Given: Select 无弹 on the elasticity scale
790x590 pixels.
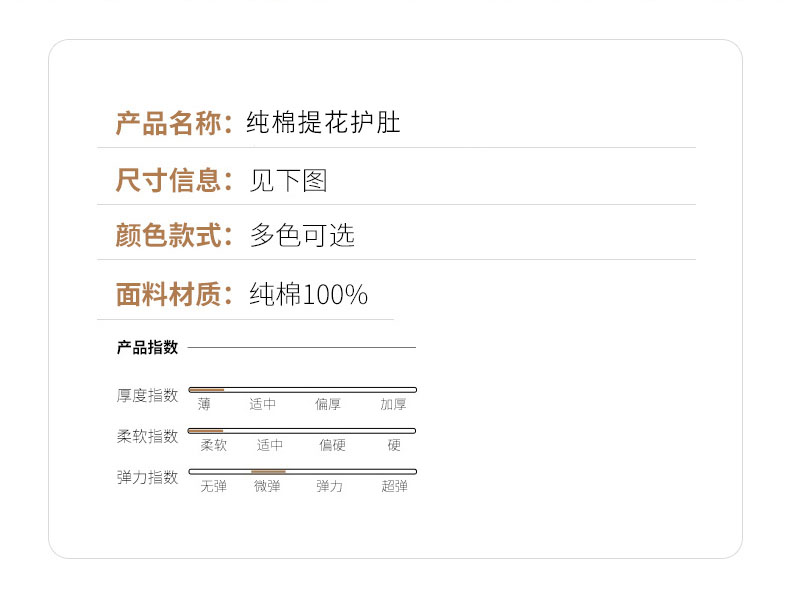Looking at the screenshot, I should point(214,486).
